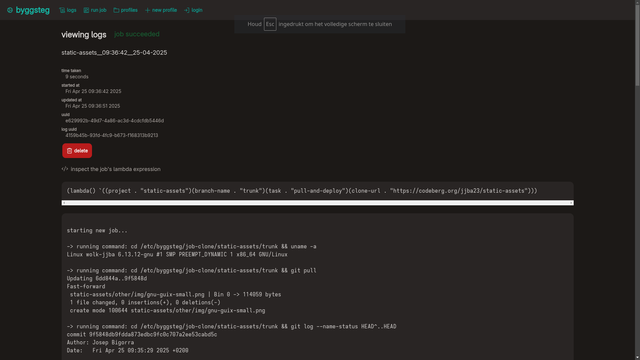Image resolution: width=640 pixels, height=360 pixels.
Task: Click the run job icon
Action: click(x=86, y=10)
